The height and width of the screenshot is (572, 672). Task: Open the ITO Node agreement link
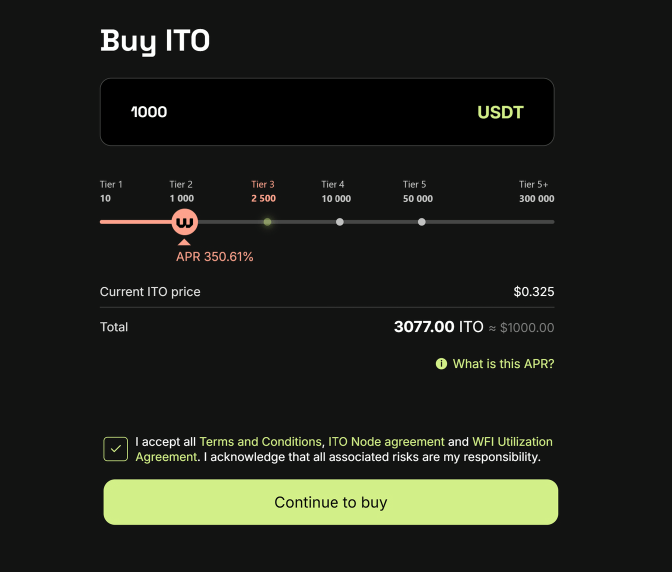click(x=387, y=442)
